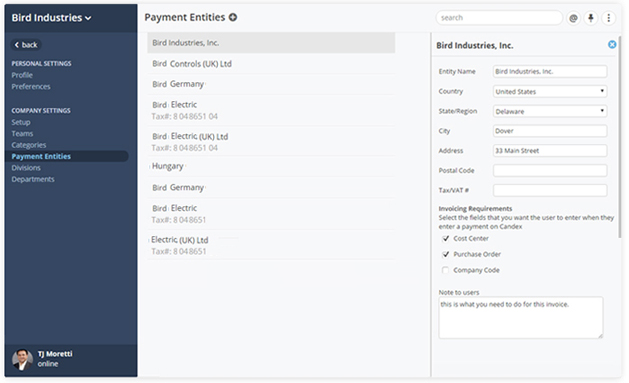Open the @ mentions icon
The width and height of the screenshot is (629, 383).
point(574,18)
